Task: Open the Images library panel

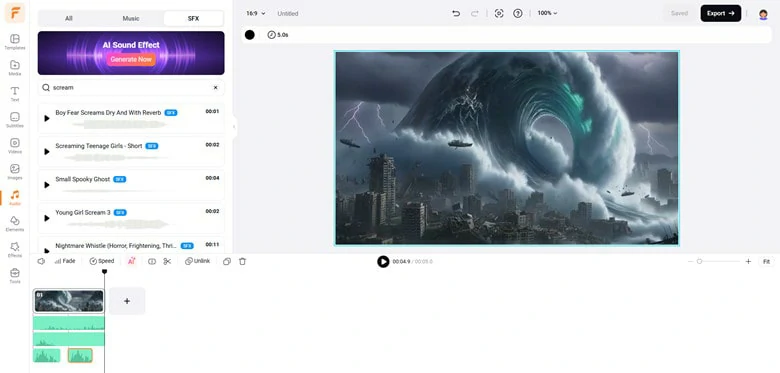Action: 14,171
